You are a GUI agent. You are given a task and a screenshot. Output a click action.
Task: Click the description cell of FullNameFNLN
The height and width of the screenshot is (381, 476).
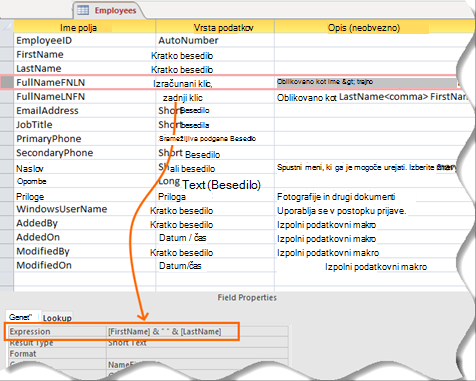pos(367,82)
